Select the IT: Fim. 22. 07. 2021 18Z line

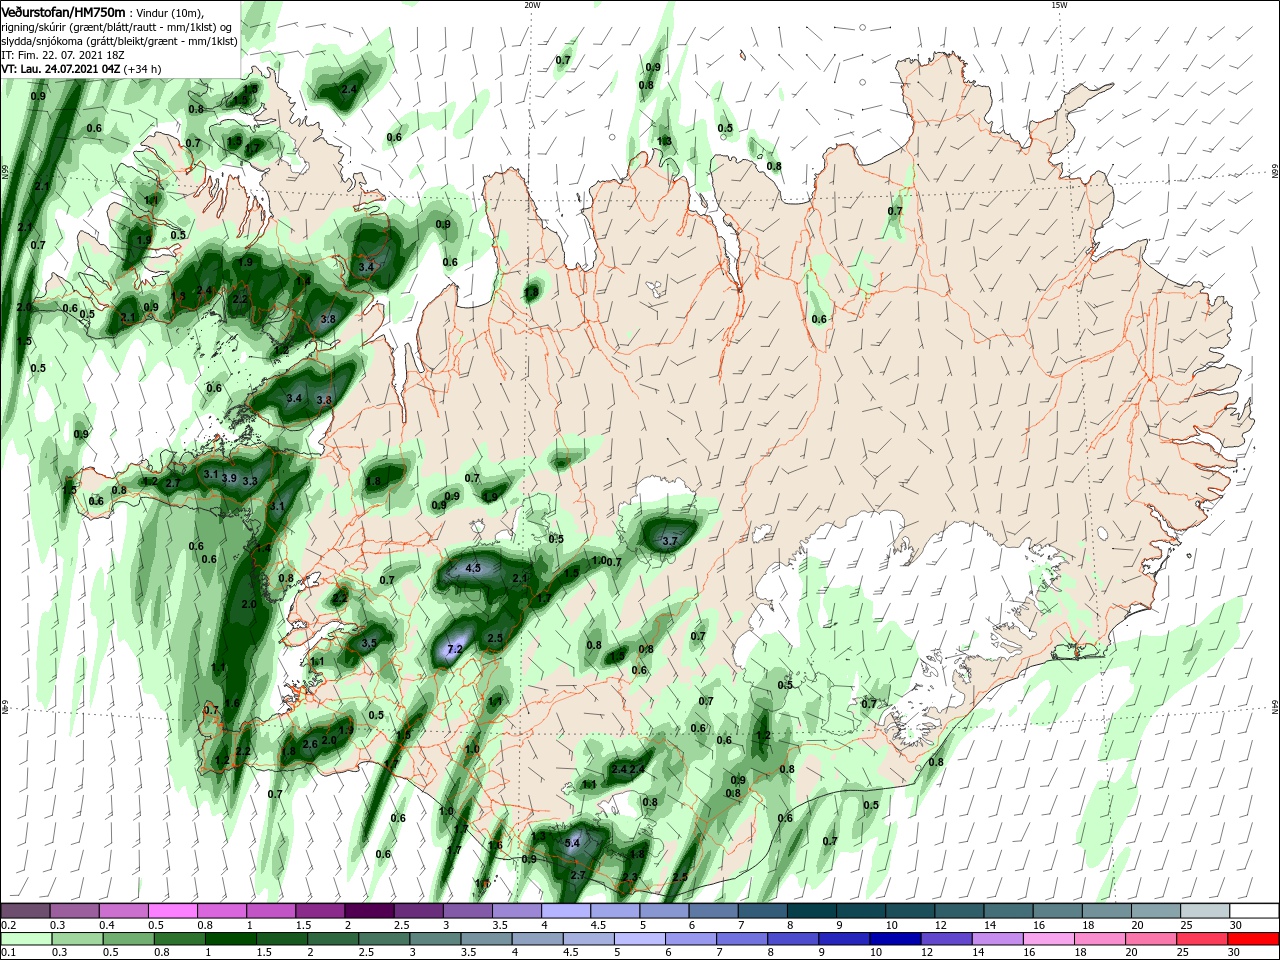pos(64,55)
